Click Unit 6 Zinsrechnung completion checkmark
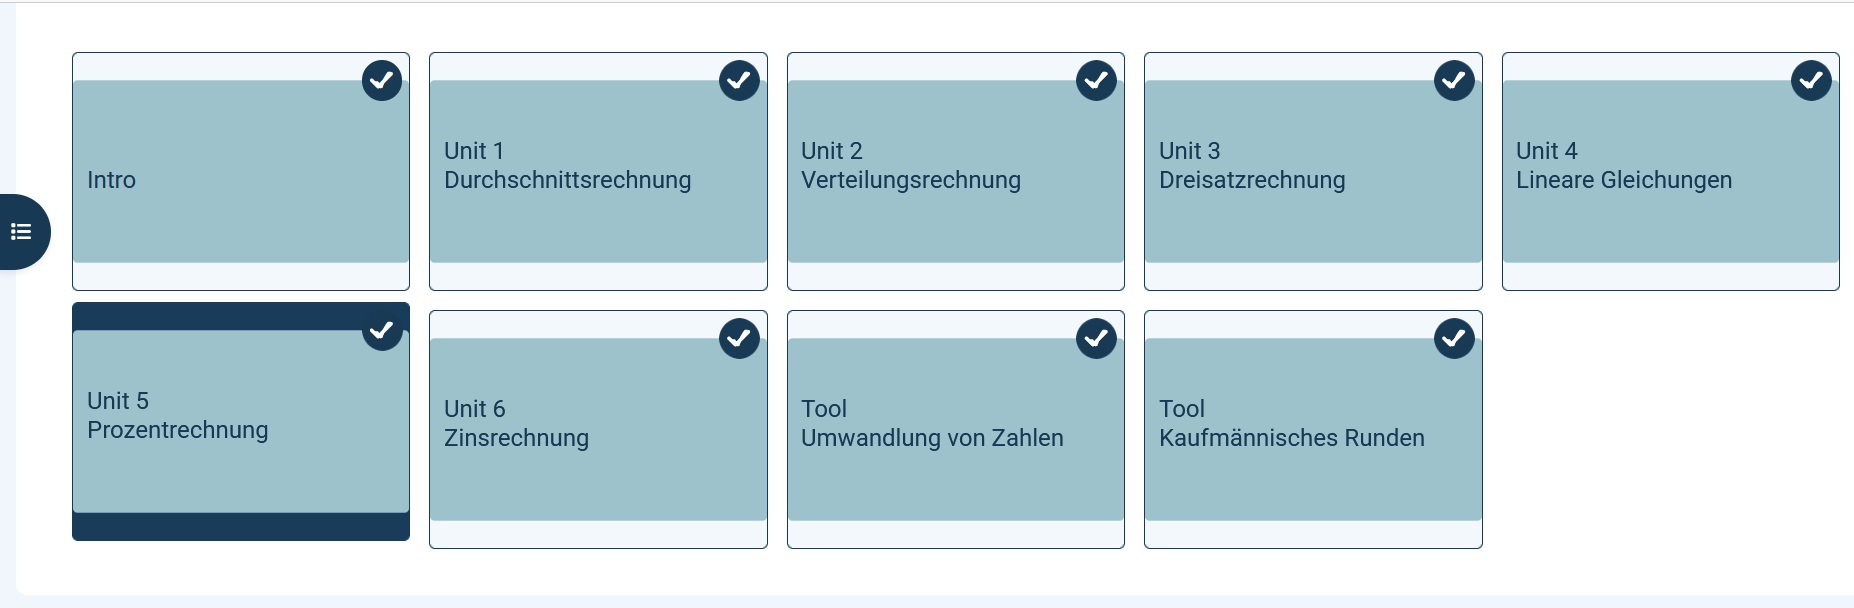This screenshot has height=608, width=1854. click(x=739, y=338)
